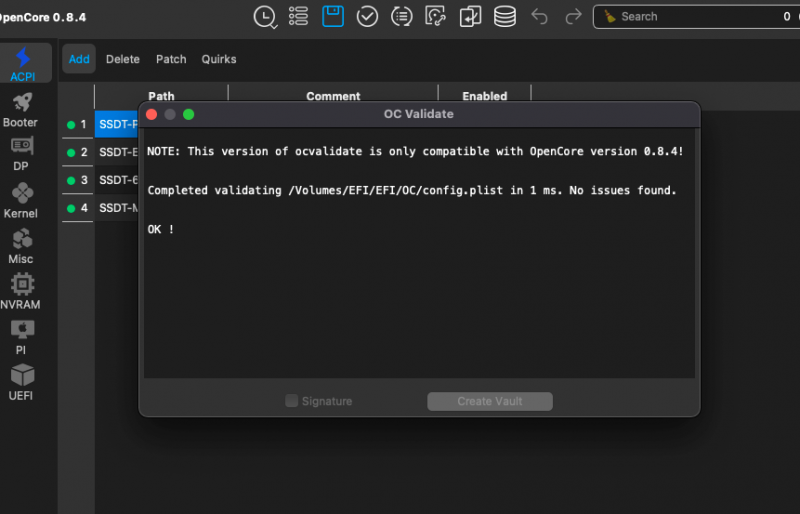
Task: Open the DP section
Action: tap(20, 154)
